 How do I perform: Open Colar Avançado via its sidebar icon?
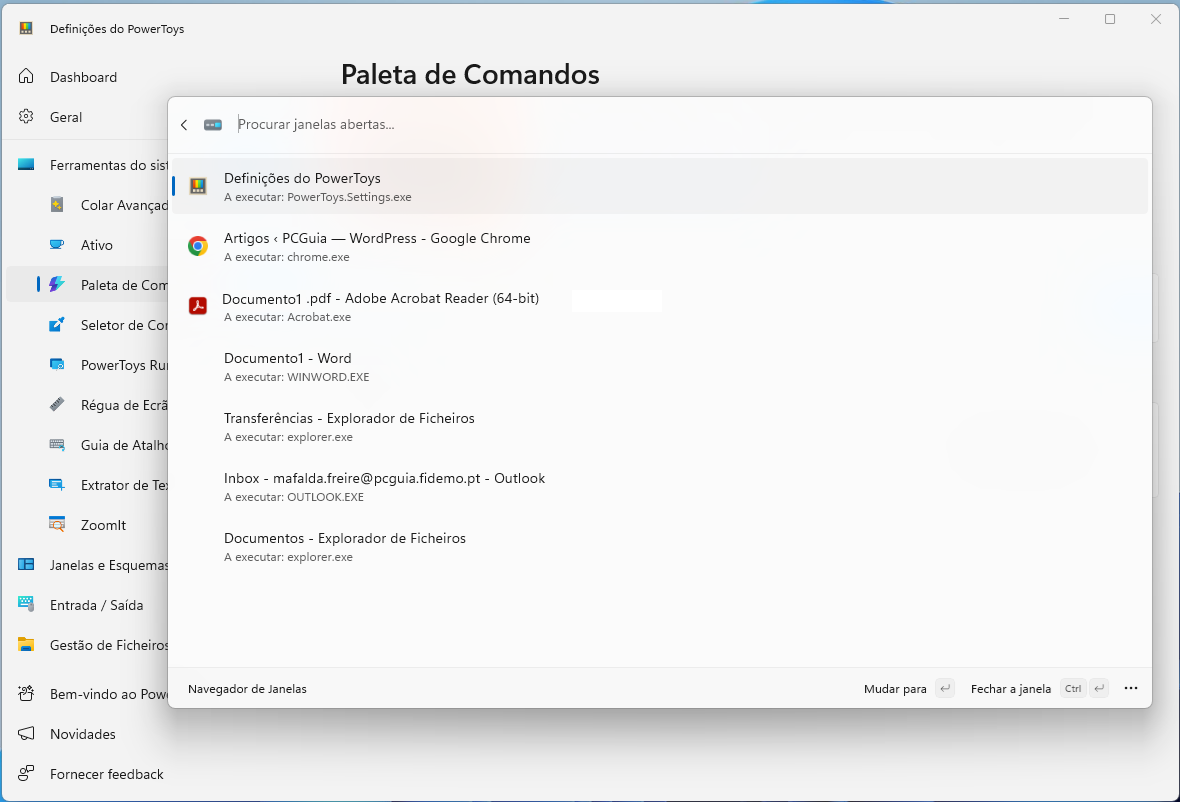[57, 205]
